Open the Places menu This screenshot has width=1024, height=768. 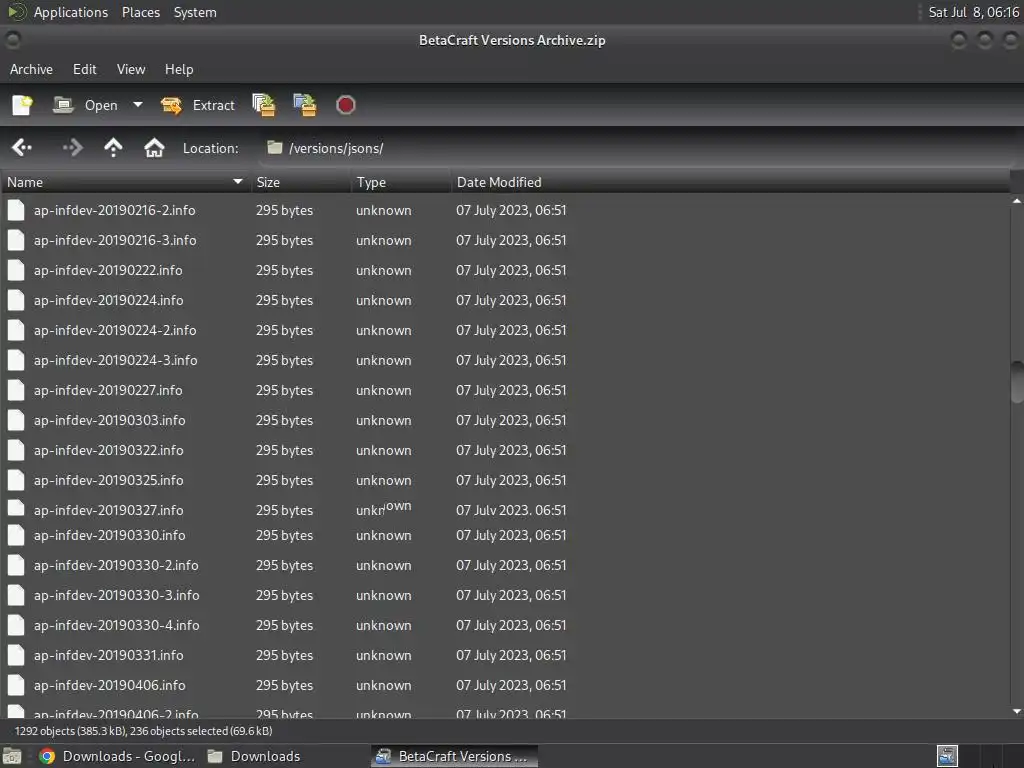[x=141, y=12]
